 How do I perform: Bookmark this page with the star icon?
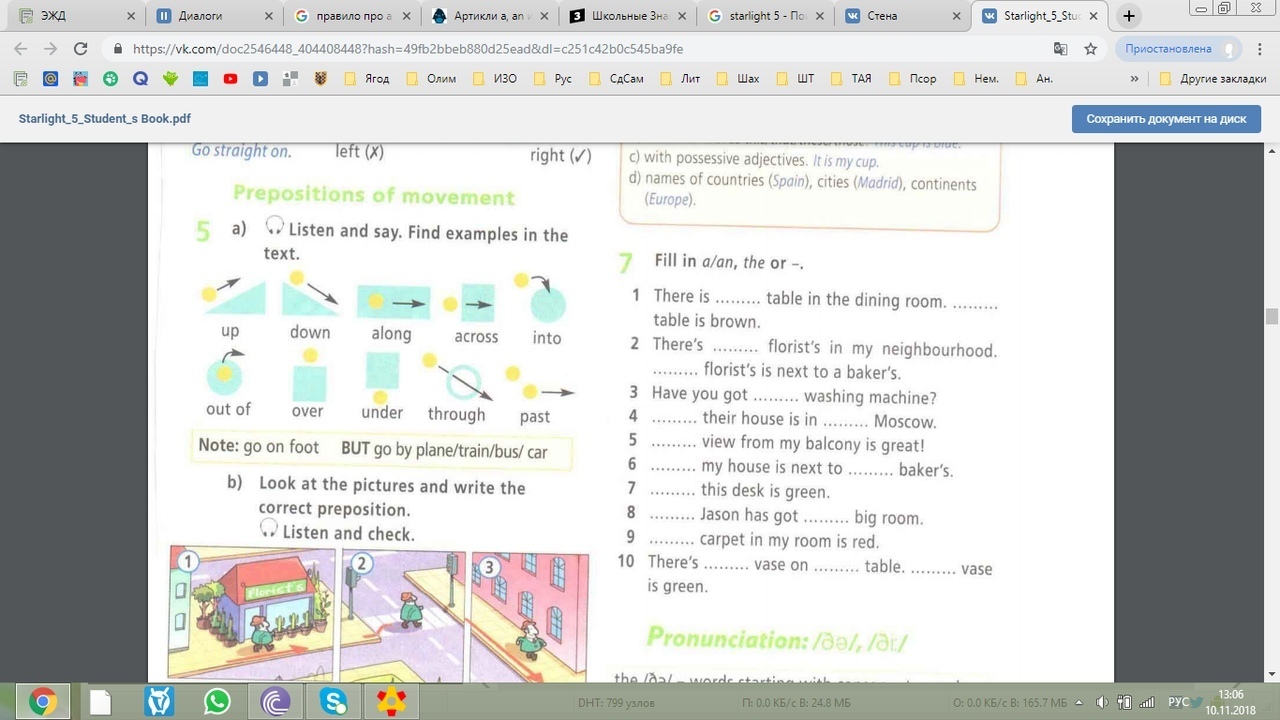tap(1090, 49)
